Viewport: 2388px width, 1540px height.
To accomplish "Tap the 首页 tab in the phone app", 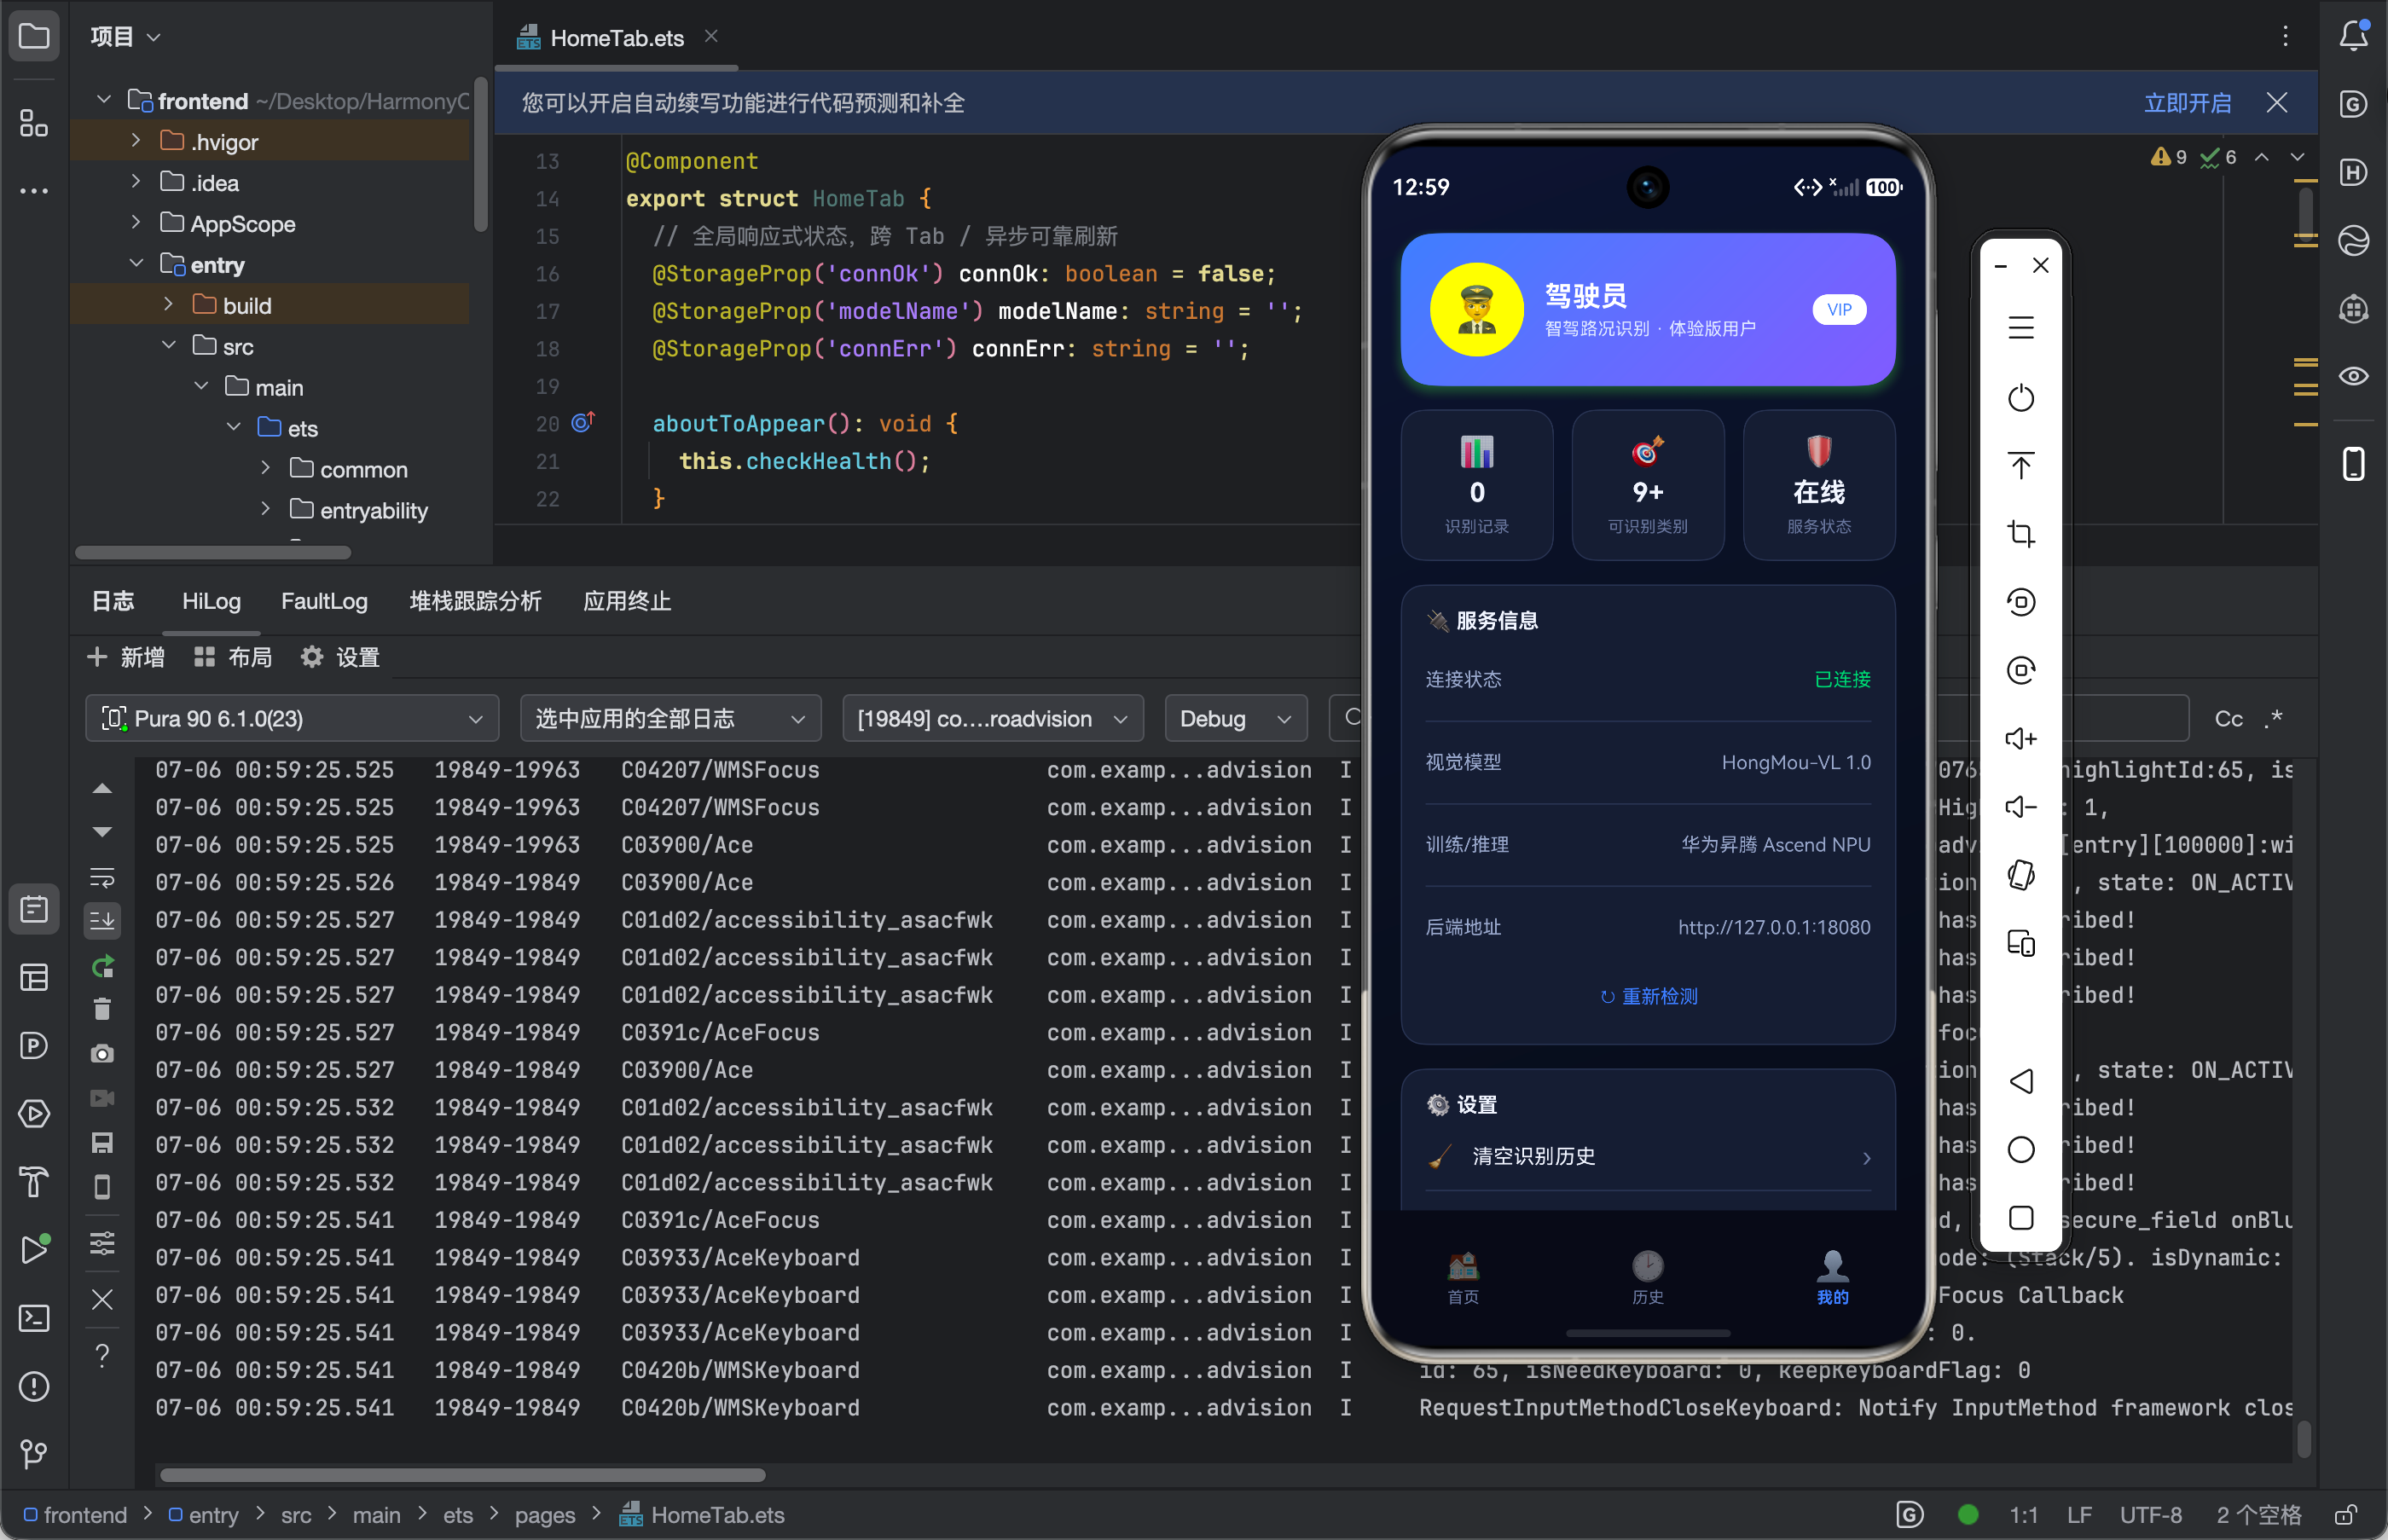I will click(x=1463, y=1278).
